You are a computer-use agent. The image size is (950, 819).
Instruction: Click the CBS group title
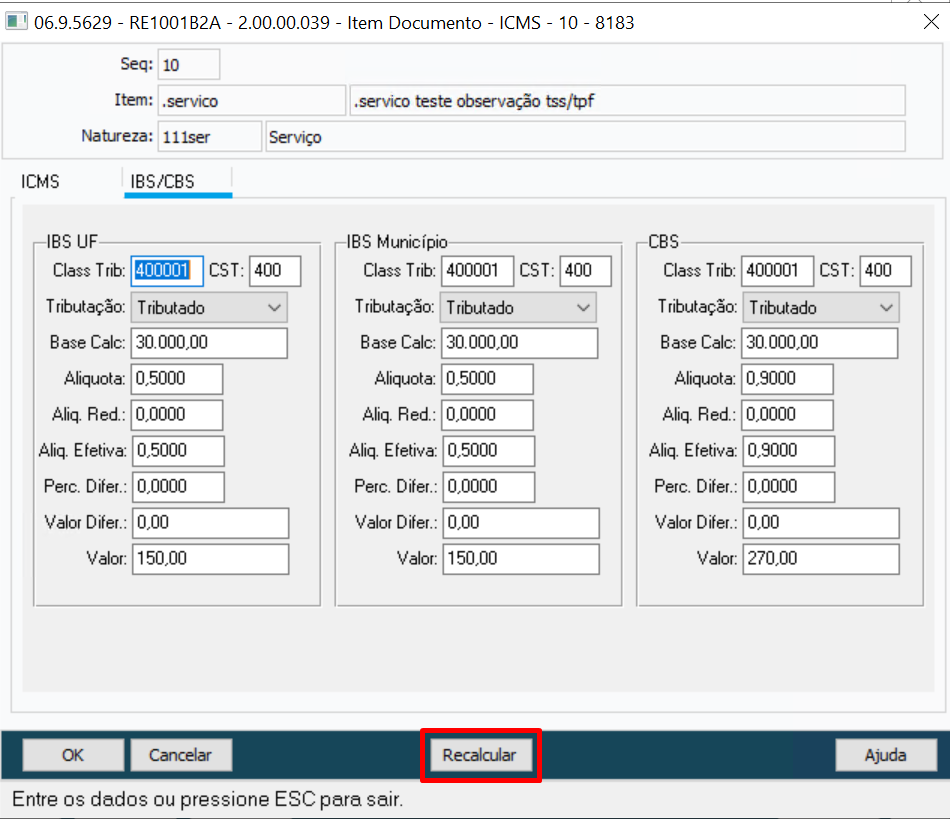pos(663,242)
